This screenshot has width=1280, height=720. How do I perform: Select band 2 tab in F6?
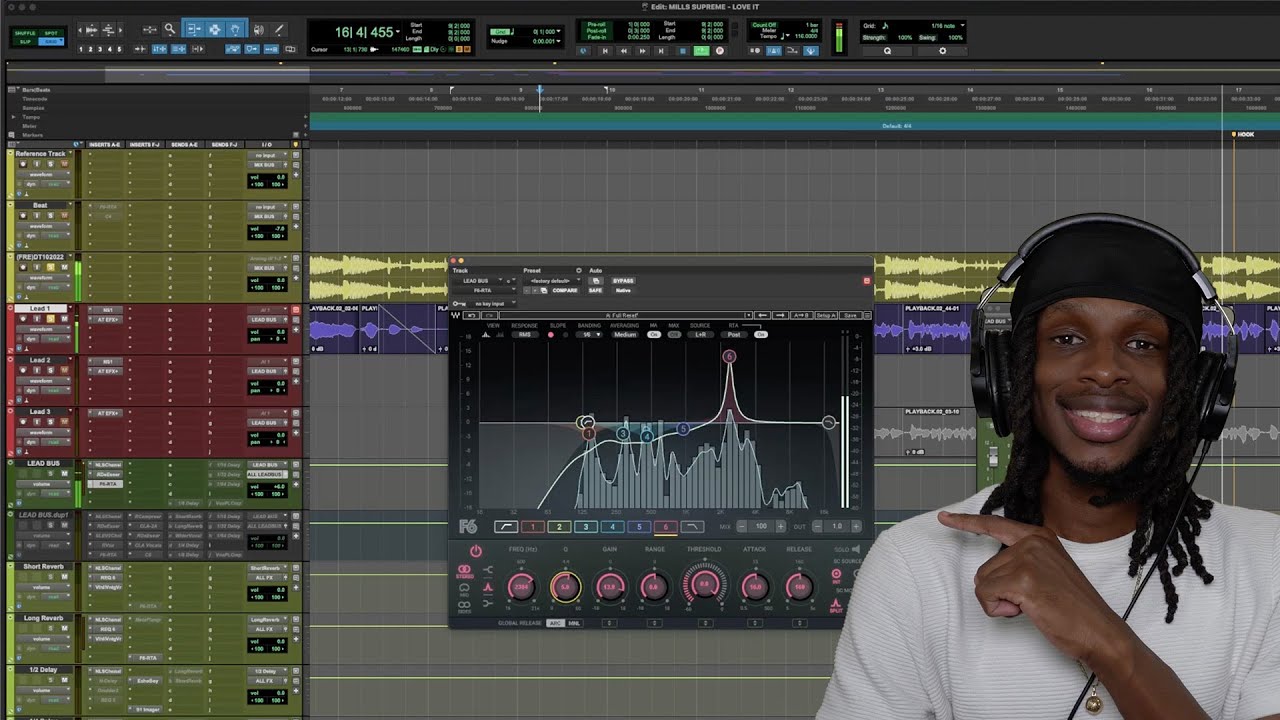(x=559, y=526)
